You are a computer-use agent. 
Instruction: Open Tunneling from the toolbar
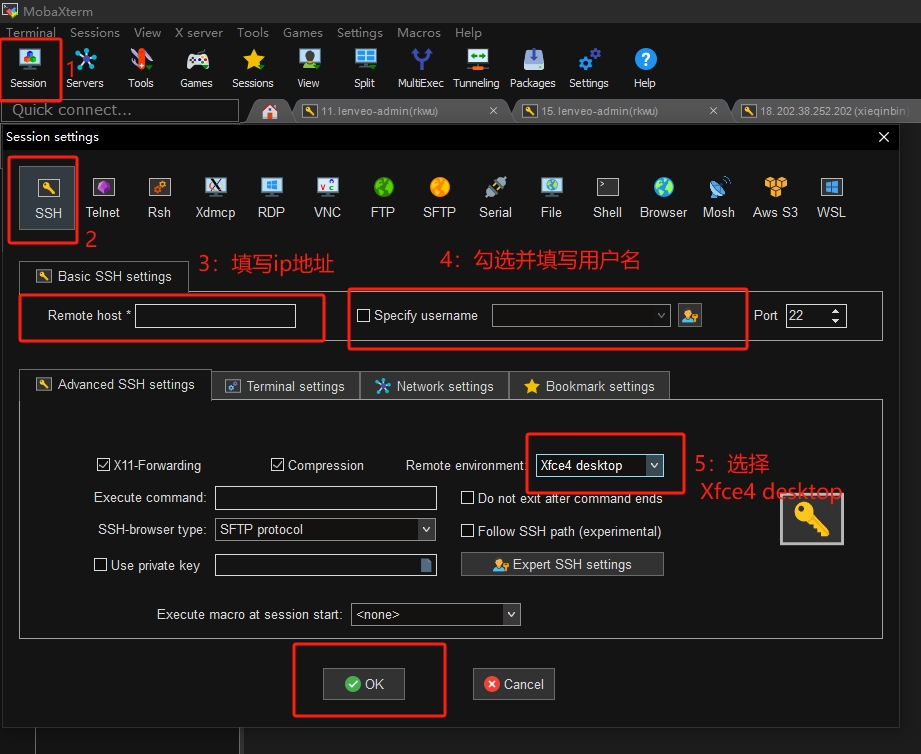476,68
